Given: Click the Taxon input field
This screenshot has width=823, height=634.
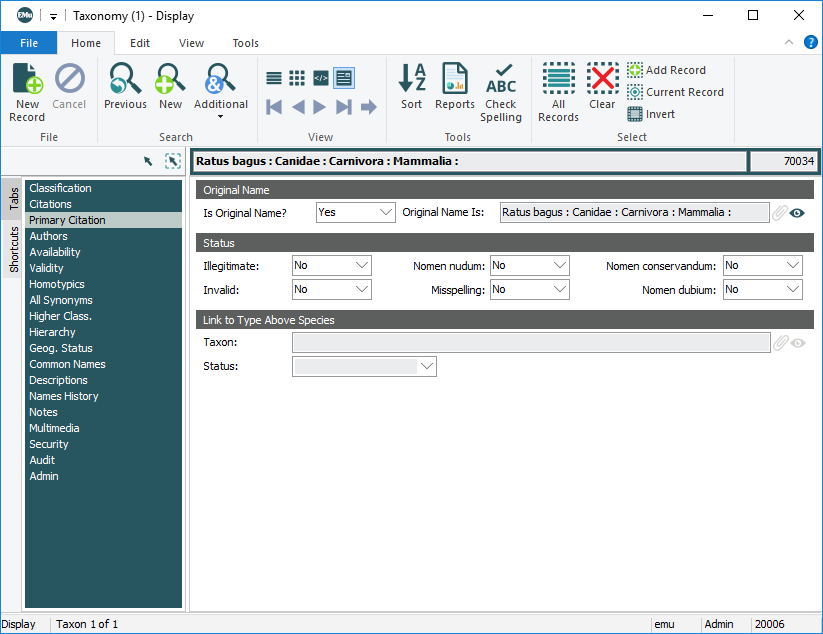Looking at the screenshot, I should (530, 343).
